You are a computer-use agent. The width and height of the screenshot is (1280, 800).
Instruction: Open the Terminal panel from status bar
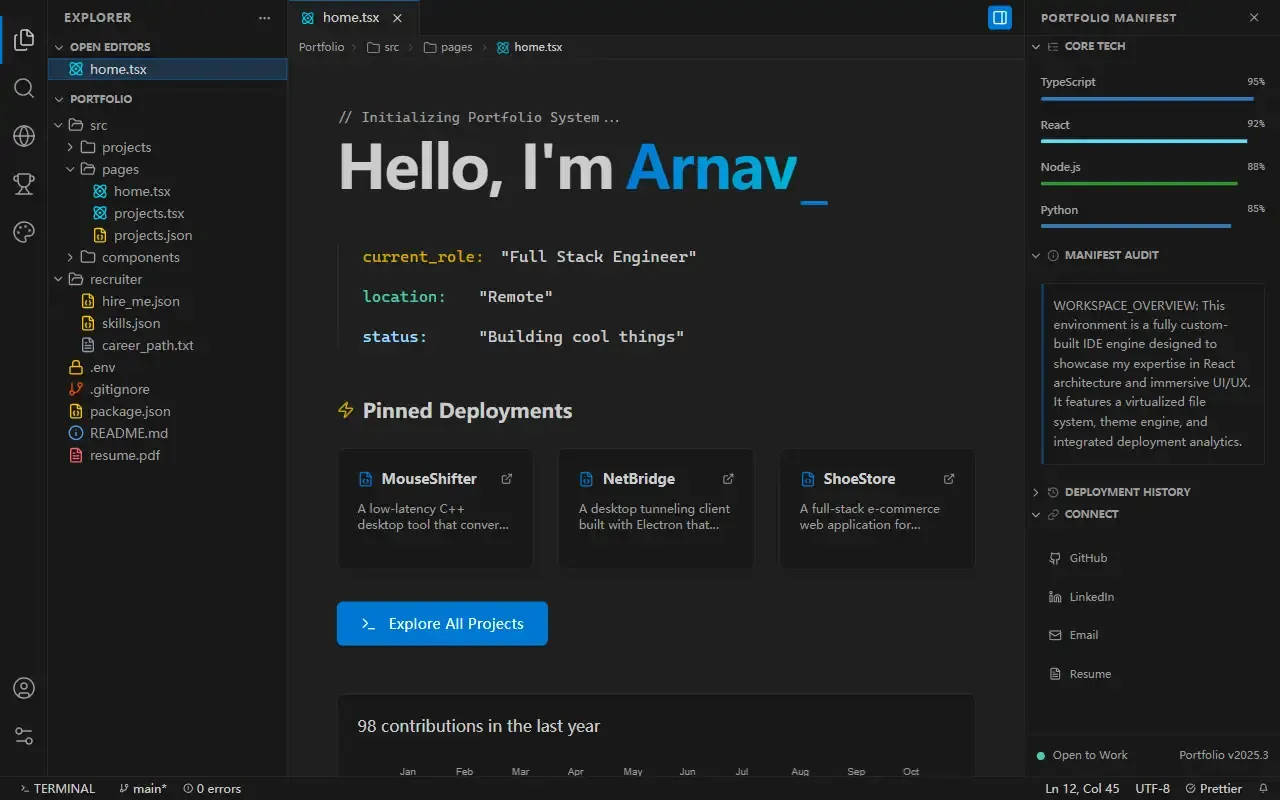(x=58, y=789)
